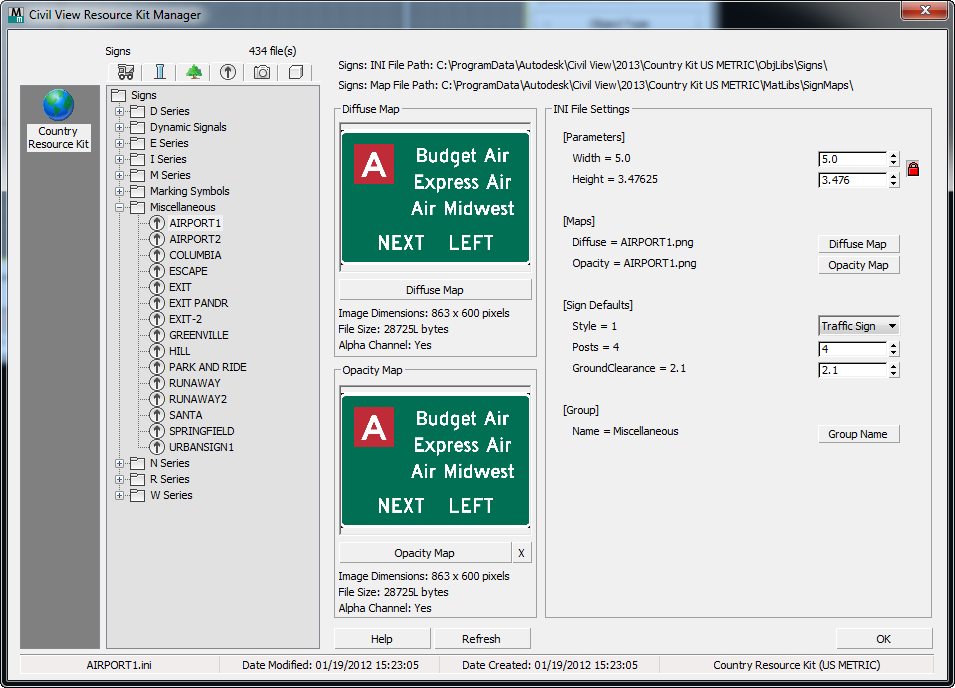955x688 pixels.
Task: Click the sign icon beside URBANSIGN1
Action: pos(157,447)
